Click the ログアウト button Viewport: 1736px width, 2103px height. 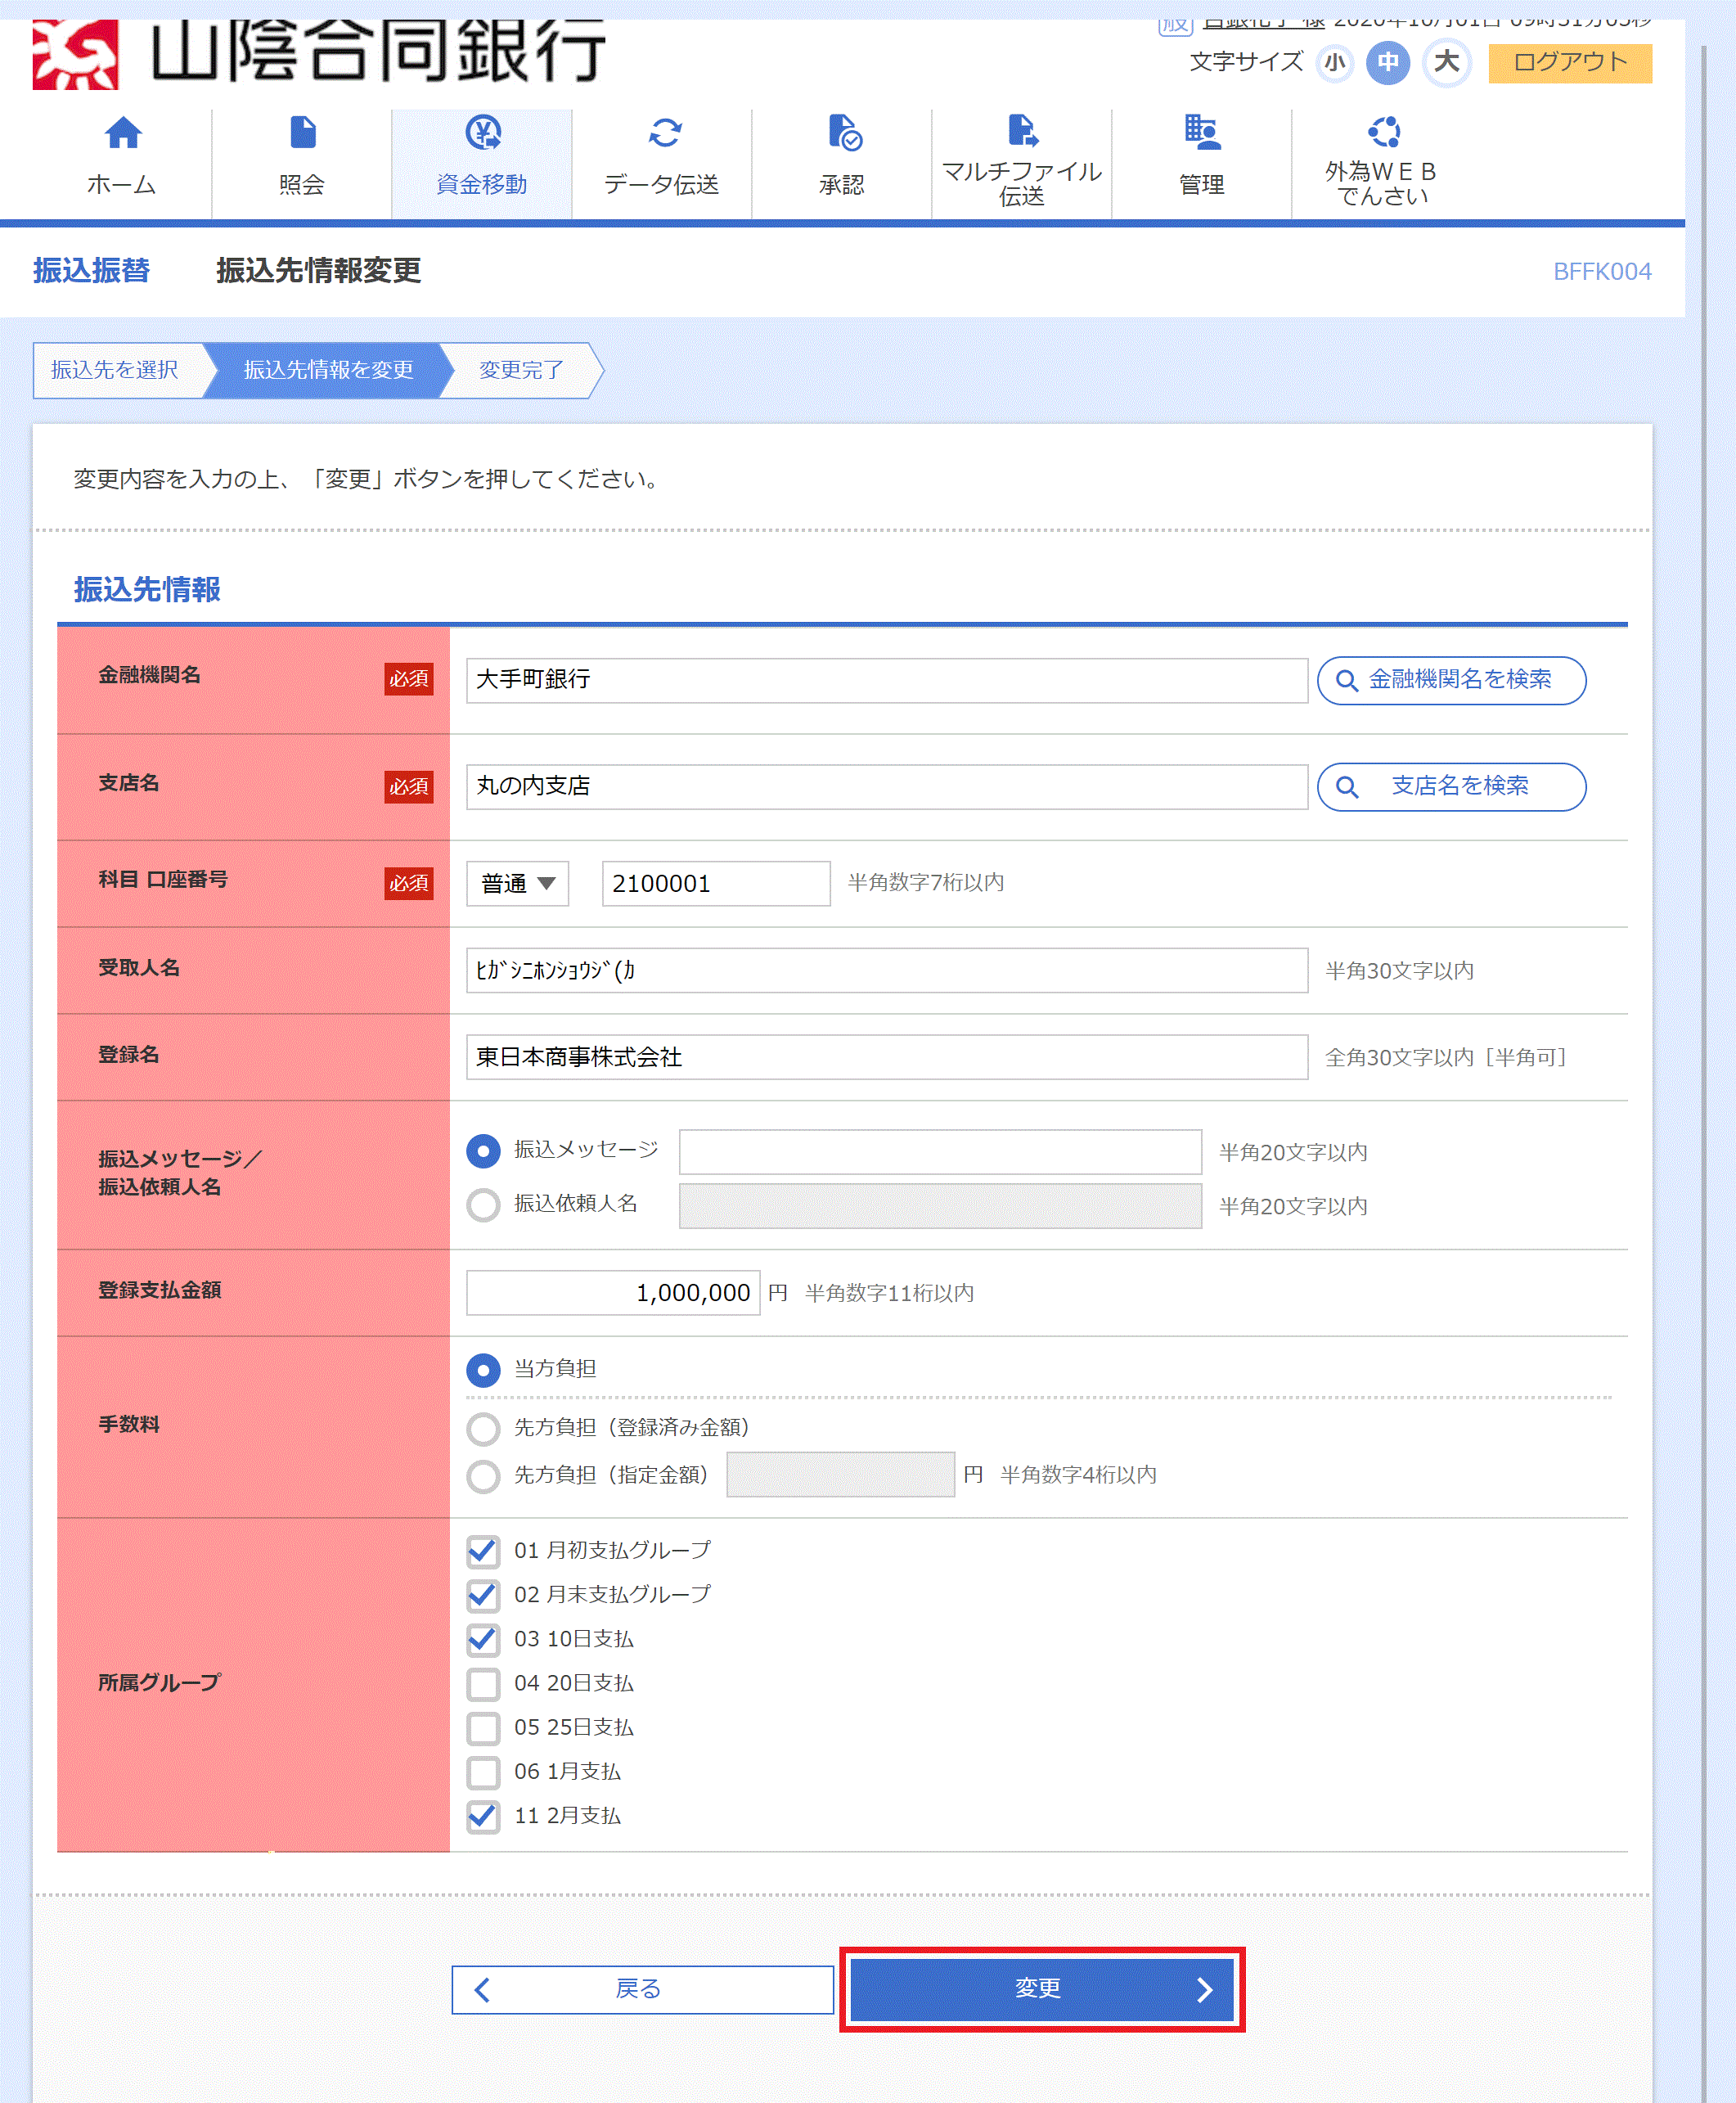(x=1569, y=62)
